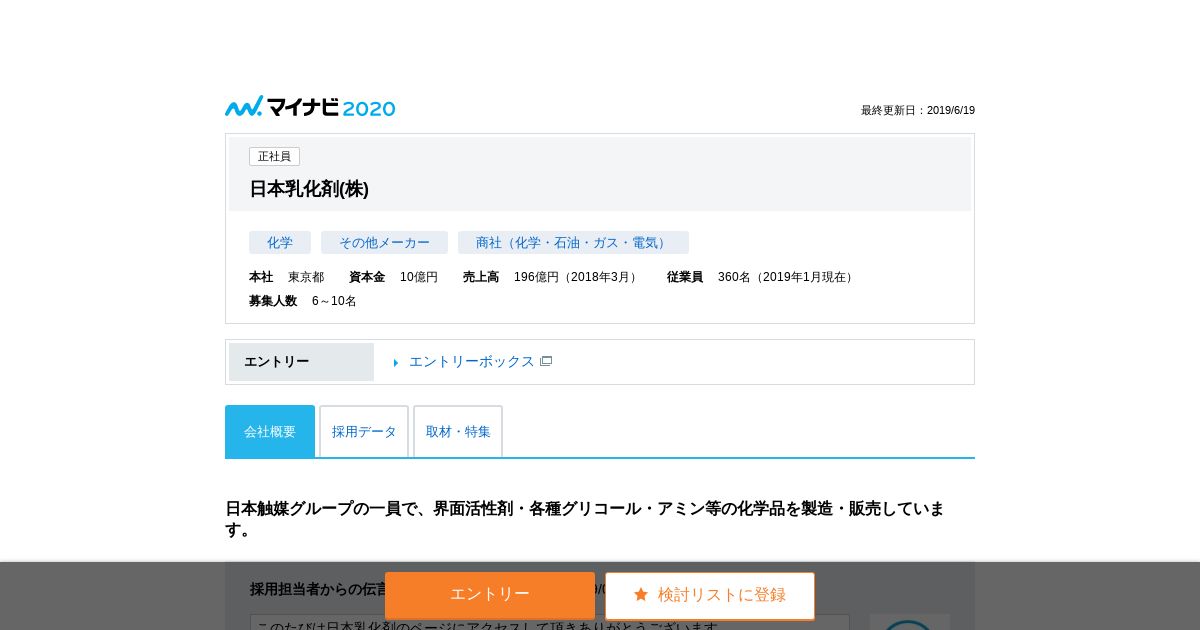Select the 会社概要 tab

pos(270,431)
